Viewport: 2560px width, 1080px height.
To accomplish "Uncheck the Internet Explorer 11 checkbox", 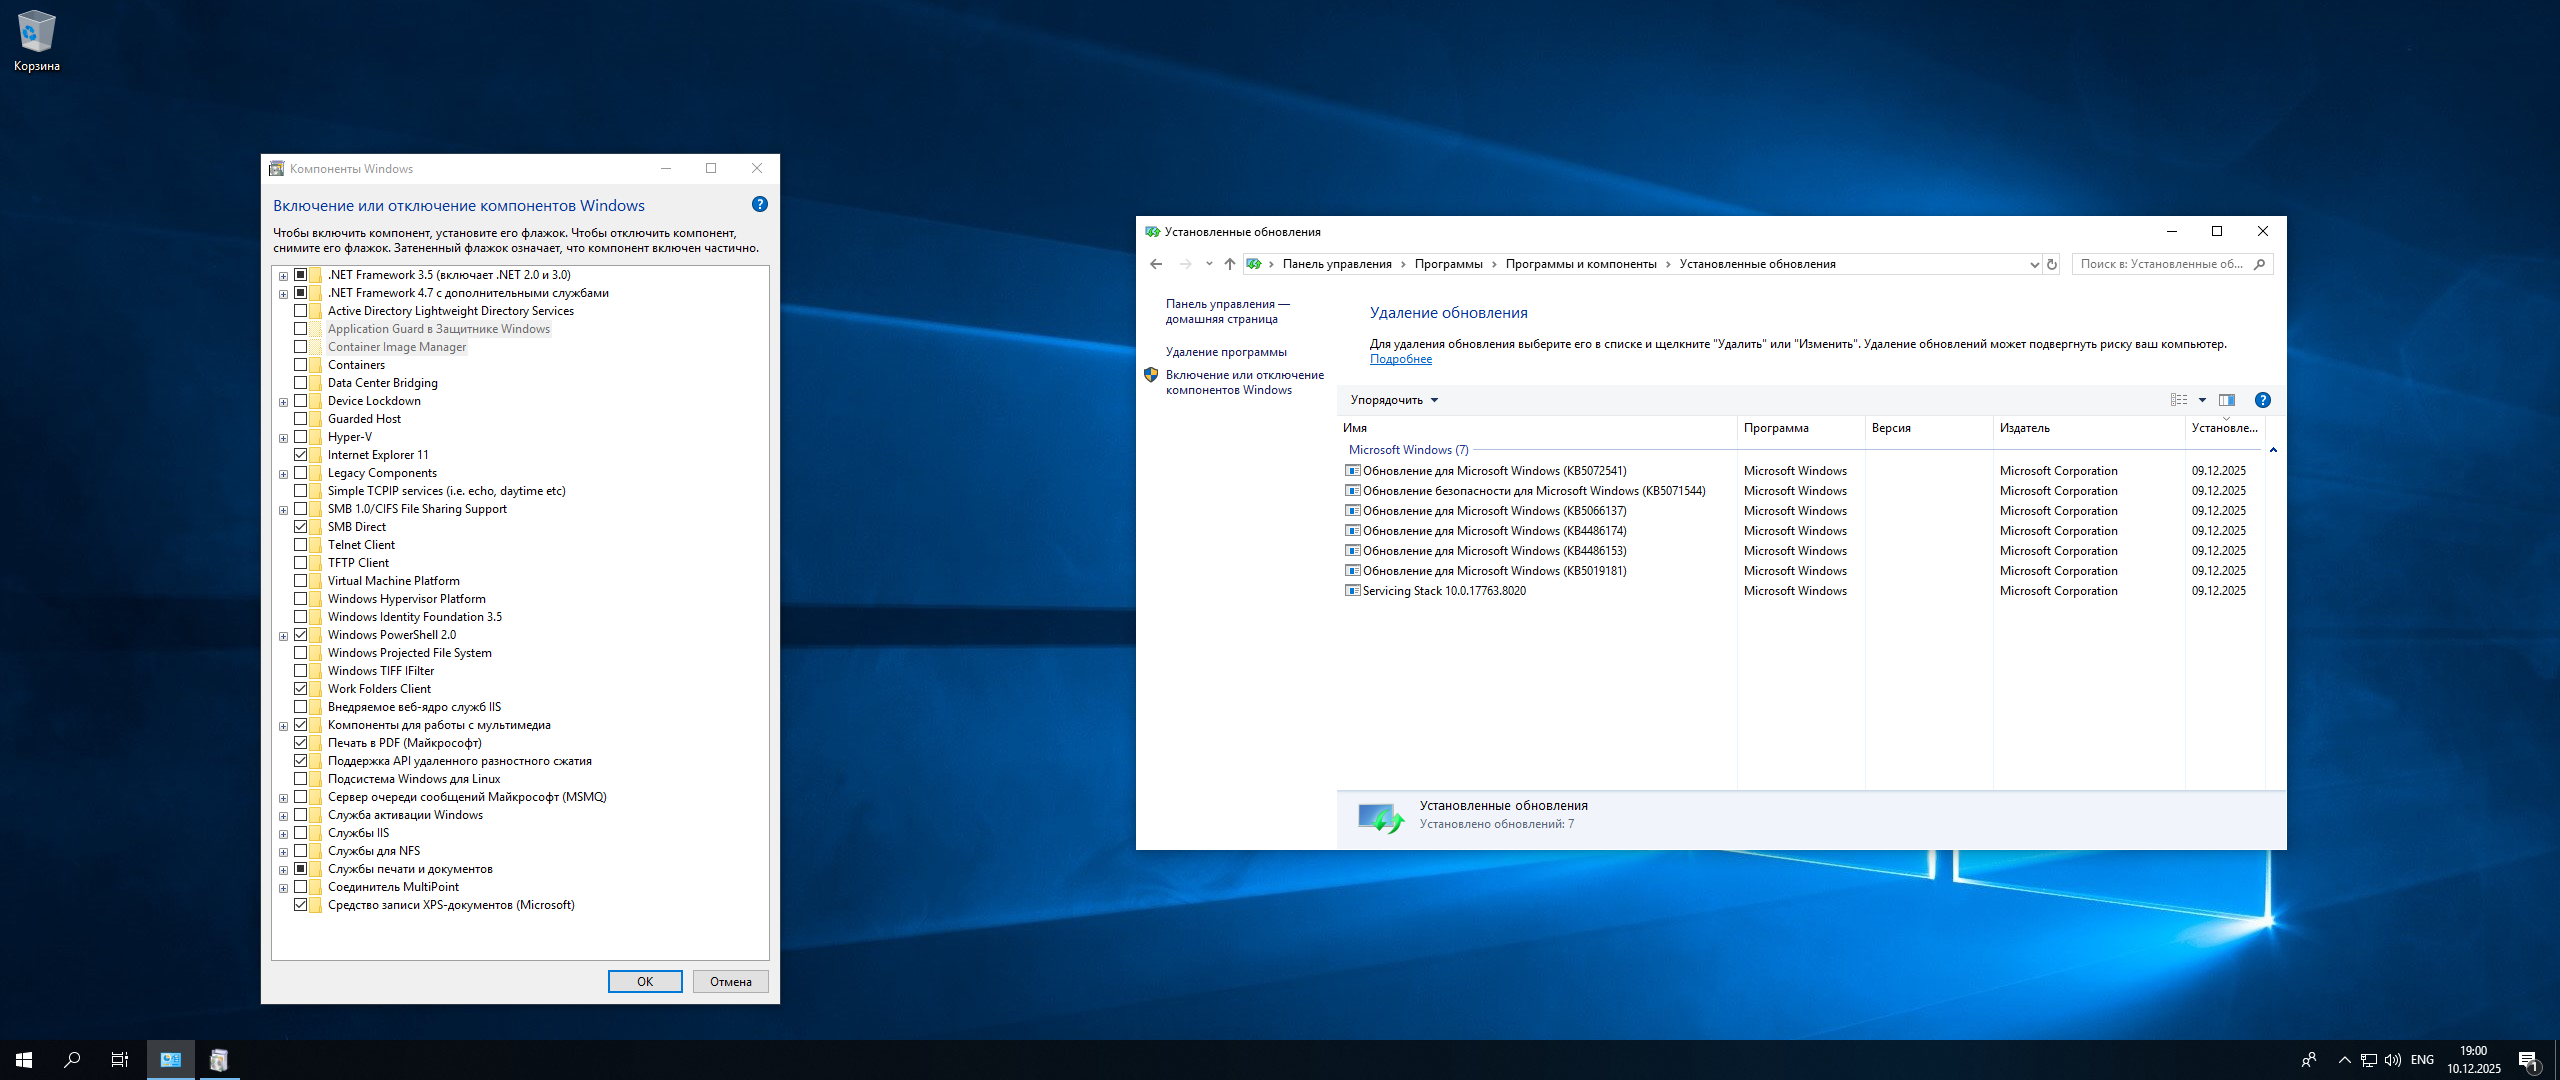I will [300, 455].
